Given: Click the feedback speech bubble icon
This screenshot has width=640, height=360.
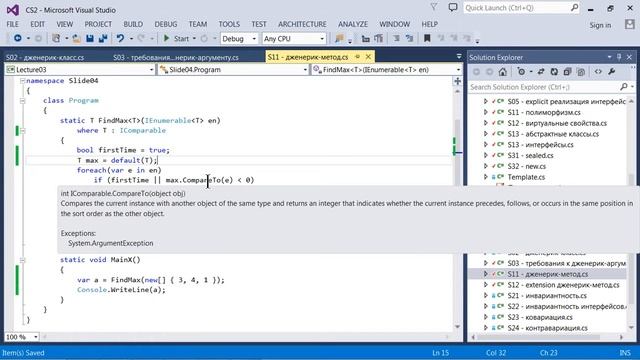Looking at the screenshot, I should pos(453,7).
